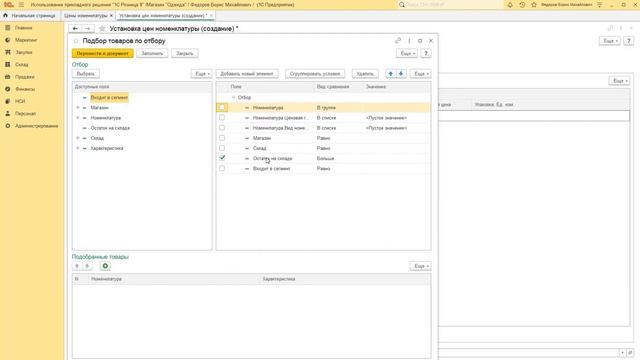Go forward with the right arrow button
The image size is (640, 360).
pos(87,29)
